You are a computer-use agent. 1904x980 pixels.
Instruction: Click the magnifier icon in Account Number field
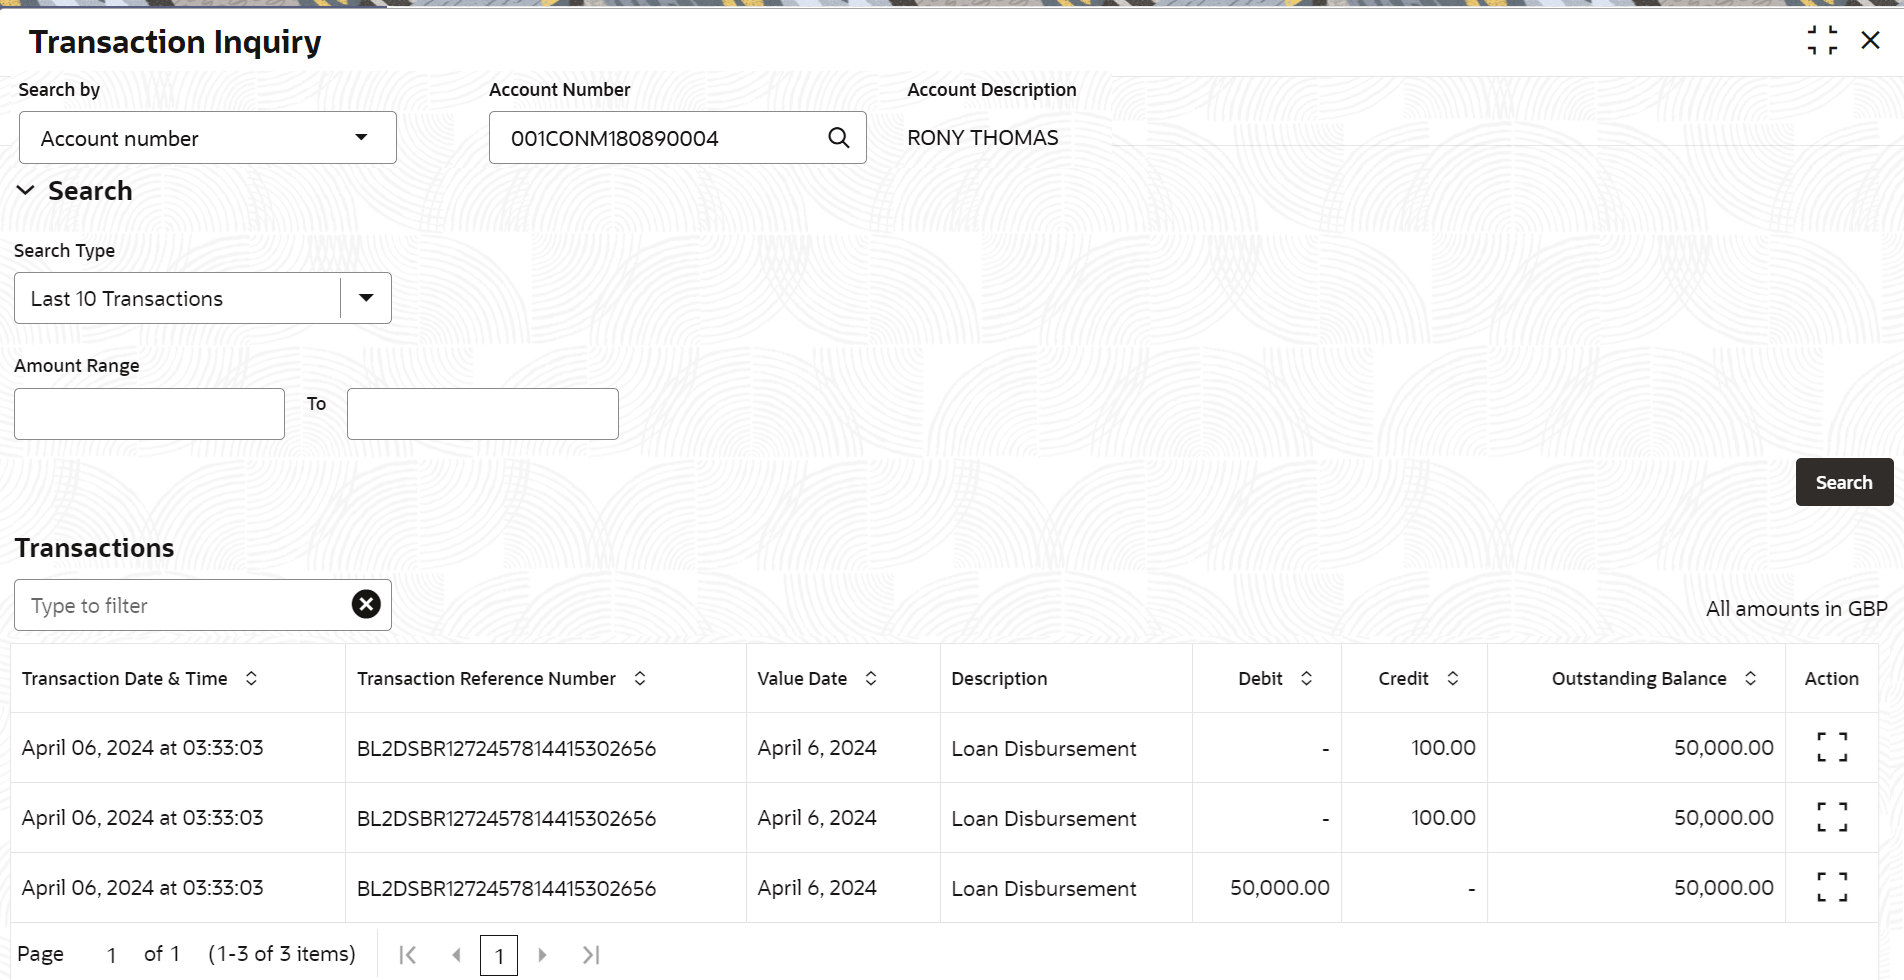coord(839,138)
